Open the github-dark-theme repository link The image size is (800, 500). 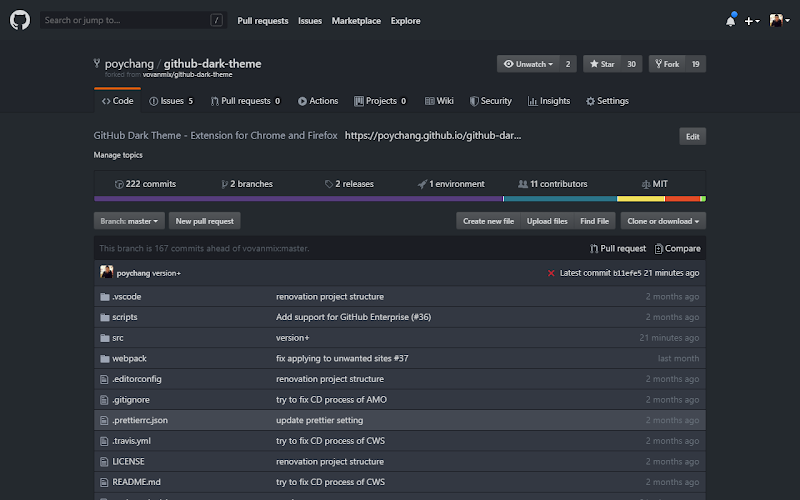coord(212,64)
